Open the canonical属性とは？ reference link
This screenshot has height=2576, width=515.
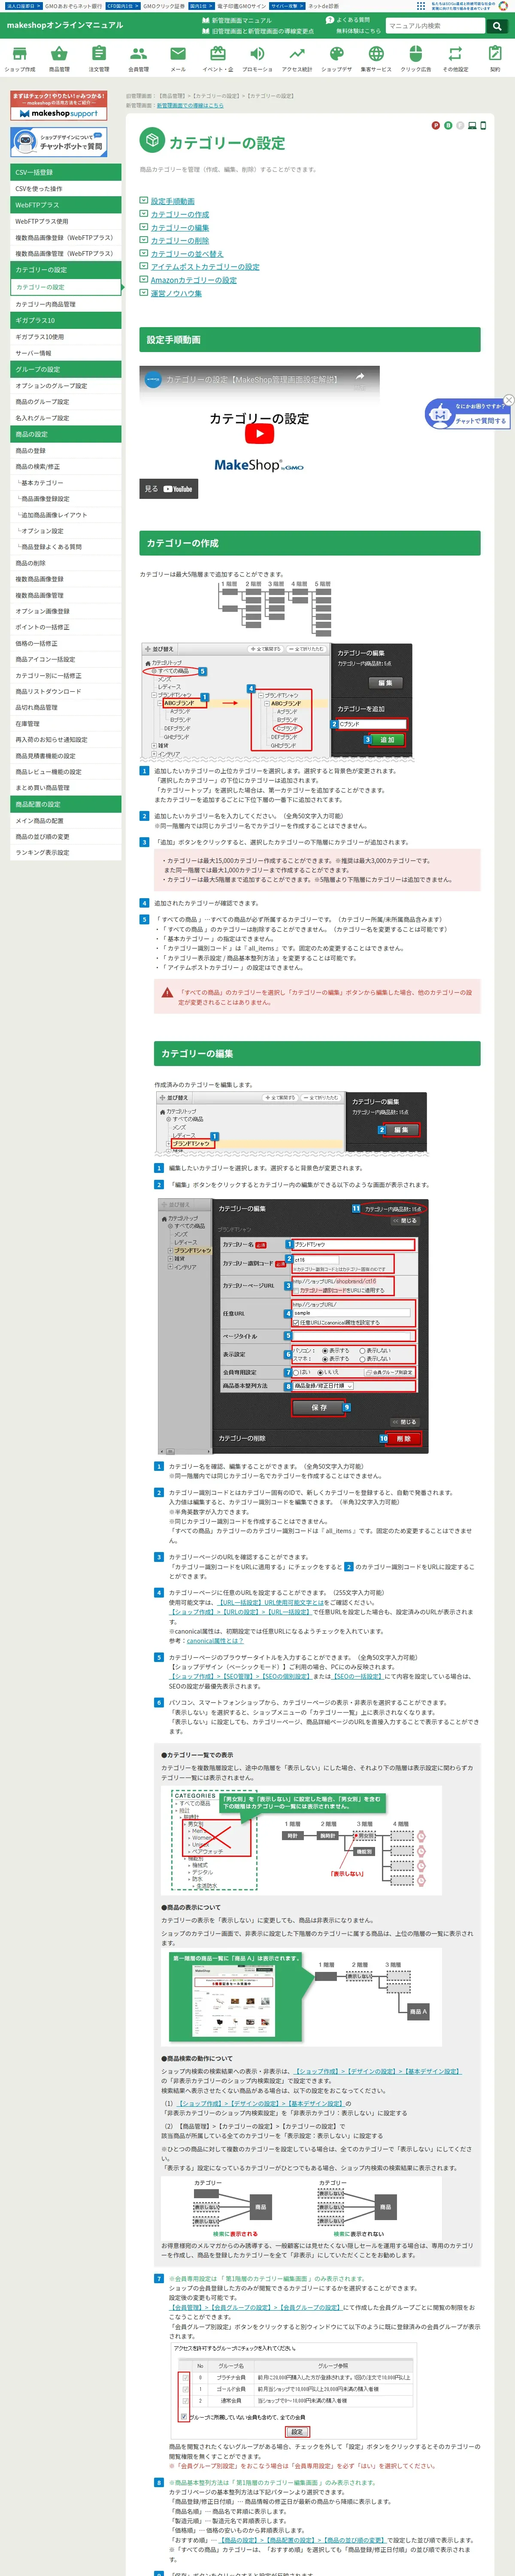(215, 1641)
